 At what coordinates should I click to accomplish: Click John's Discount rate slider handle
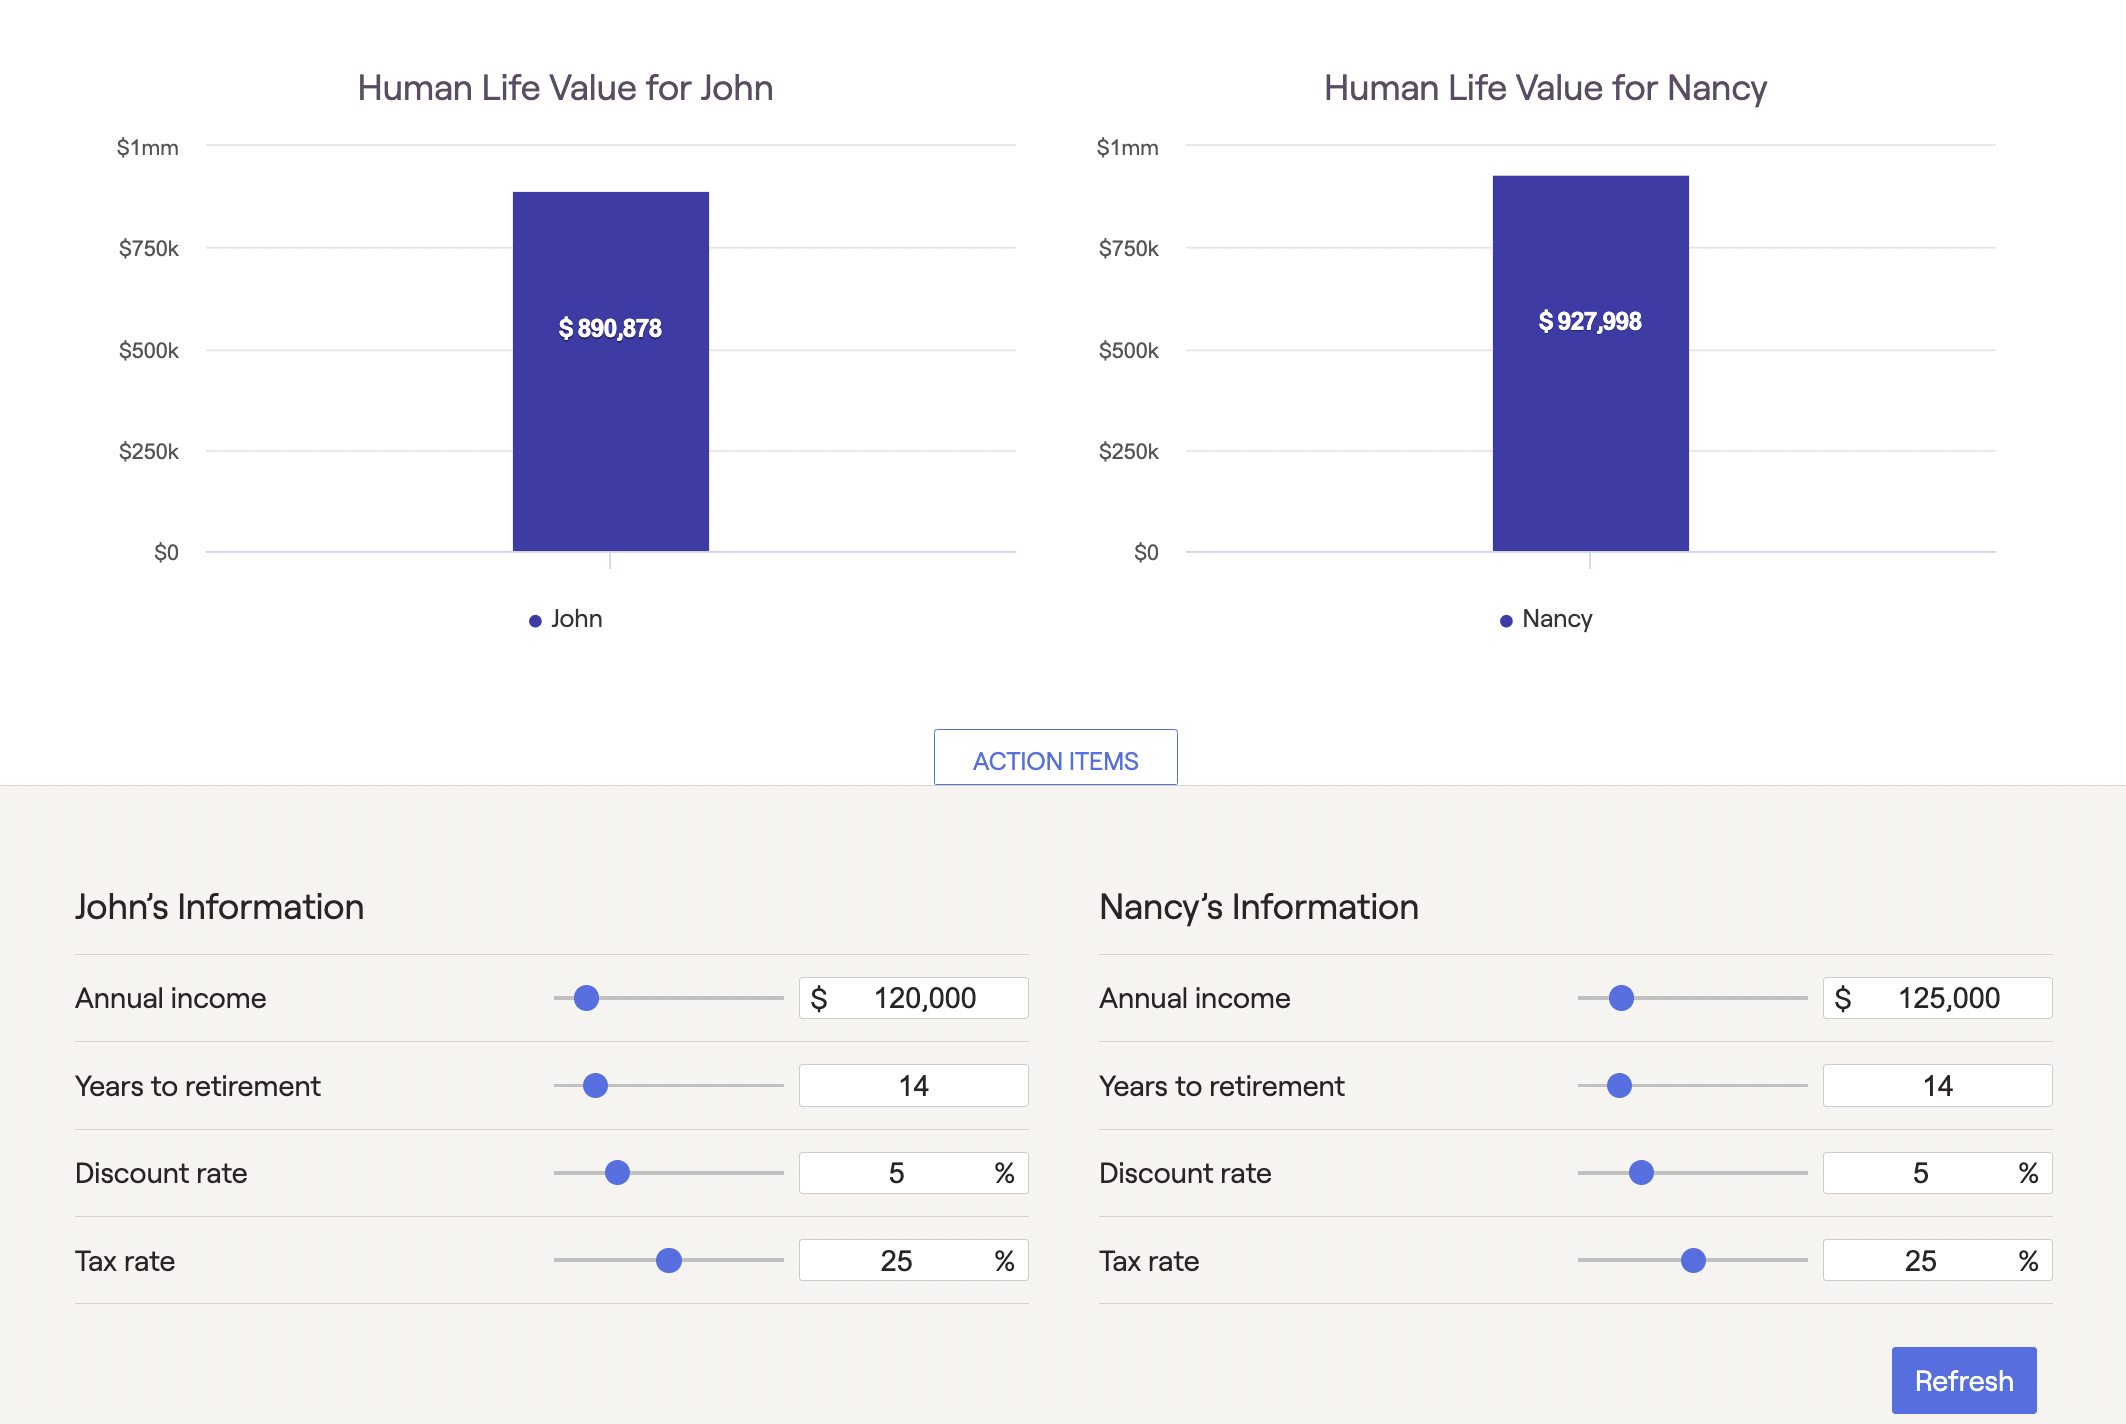point(618,1173)
